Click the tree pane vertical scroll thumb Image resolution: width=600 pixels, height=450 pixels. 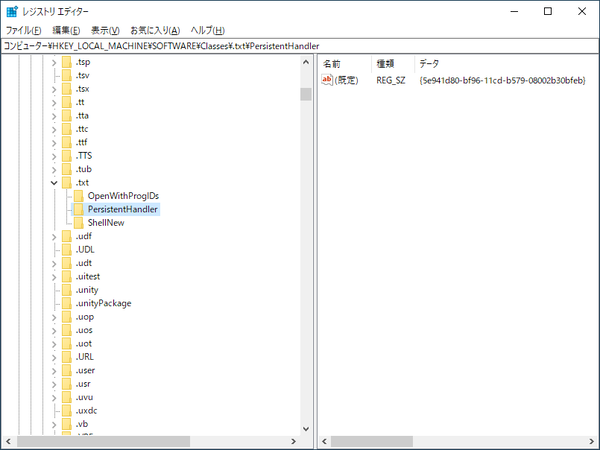click(306, 94)
